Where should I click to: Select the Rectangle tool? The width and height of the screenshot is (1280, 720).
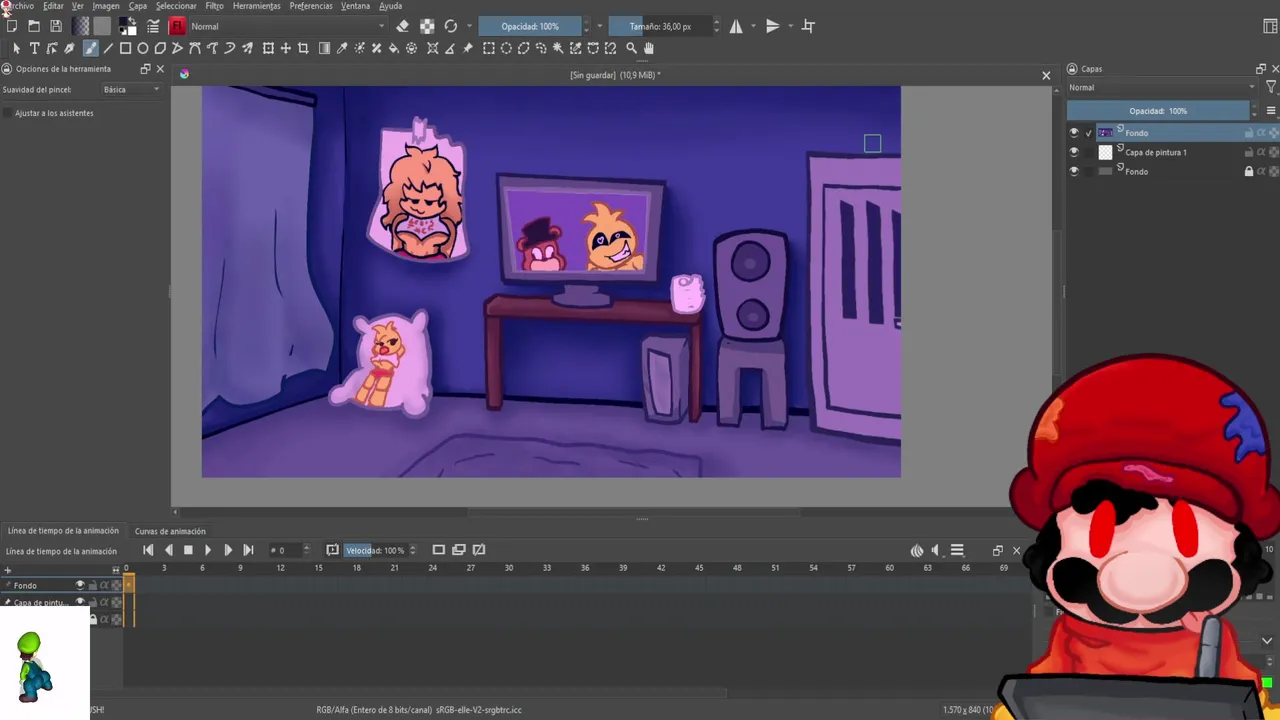tap(125, 48)
